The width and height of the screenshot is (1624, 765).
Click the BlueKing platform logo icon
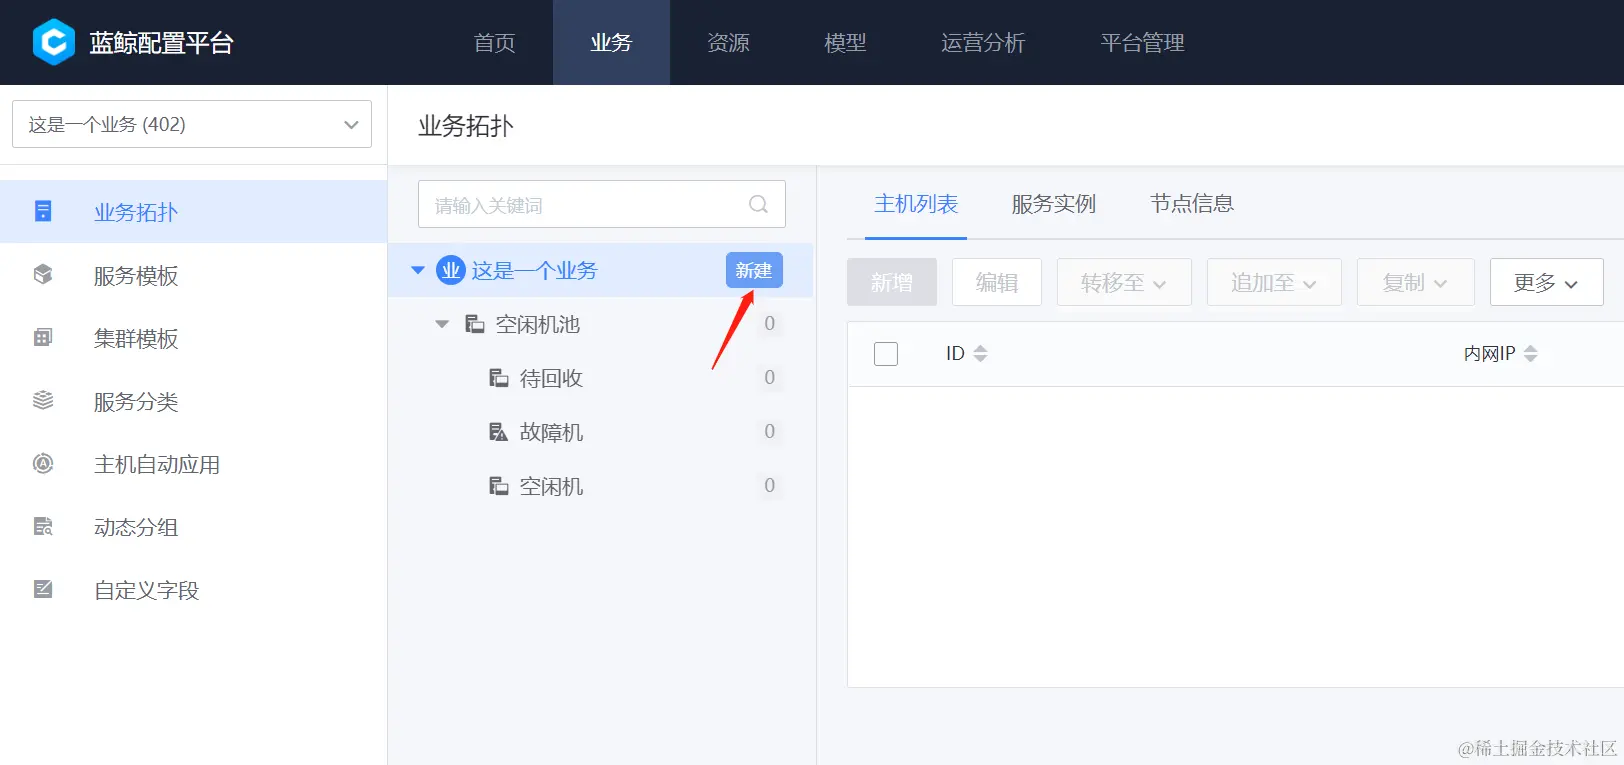pos(53,42)
